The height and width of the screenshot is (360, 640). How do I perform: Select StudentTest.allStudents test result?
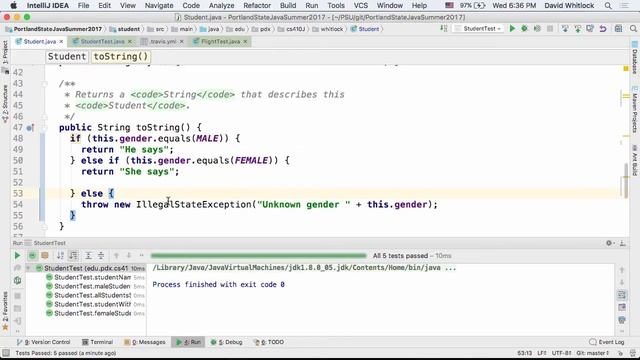pyautogui.click(x=92, y=296)
